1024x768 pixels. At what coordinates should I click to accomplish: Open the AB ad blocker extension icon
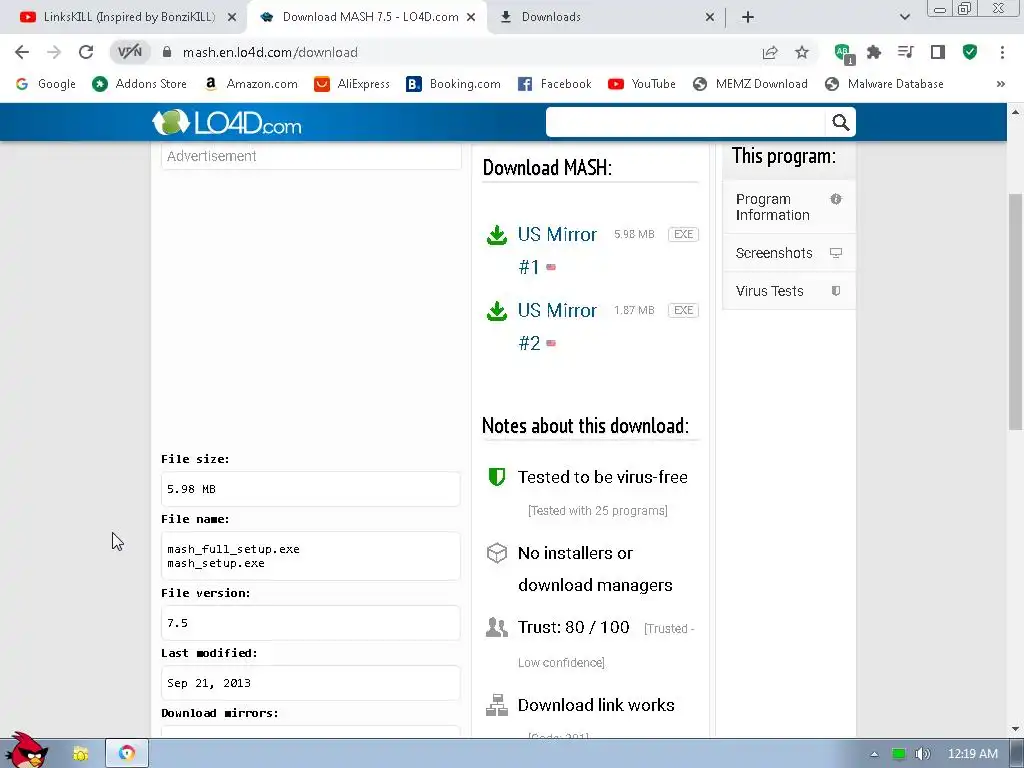pos(843,53)
